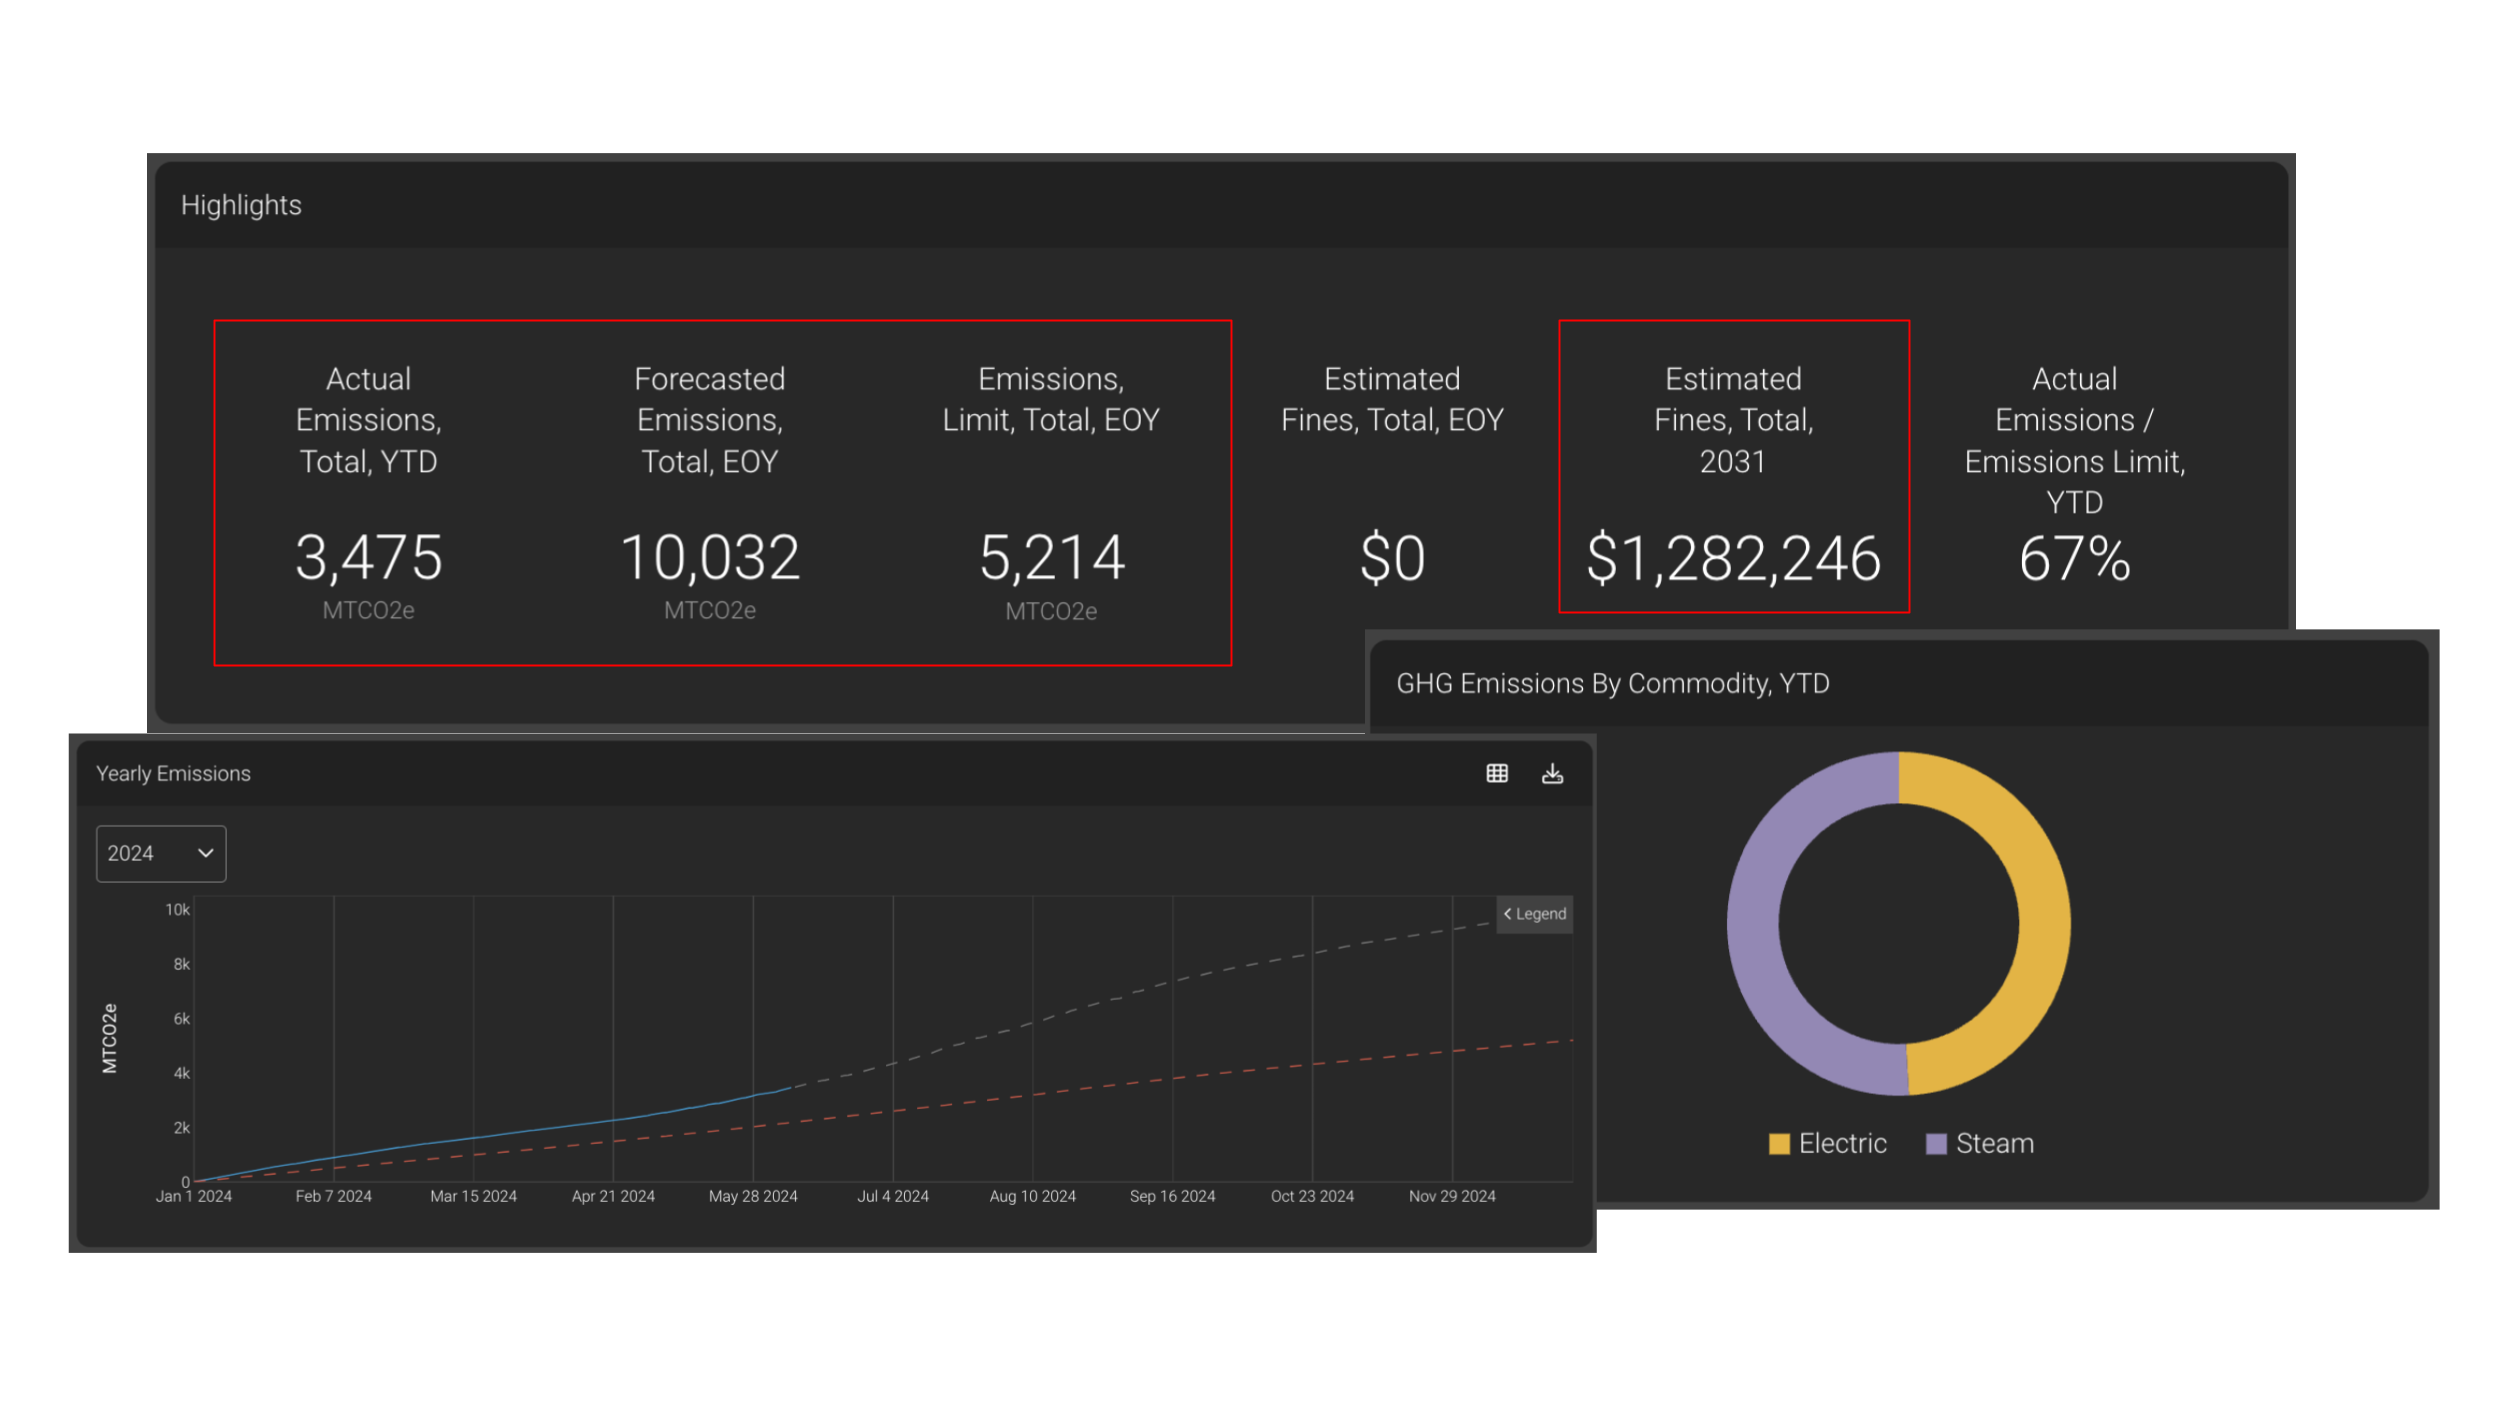2500x1406 pixels.
Task: Toggle the Steam legend entry
Action: (1994, 1143)
